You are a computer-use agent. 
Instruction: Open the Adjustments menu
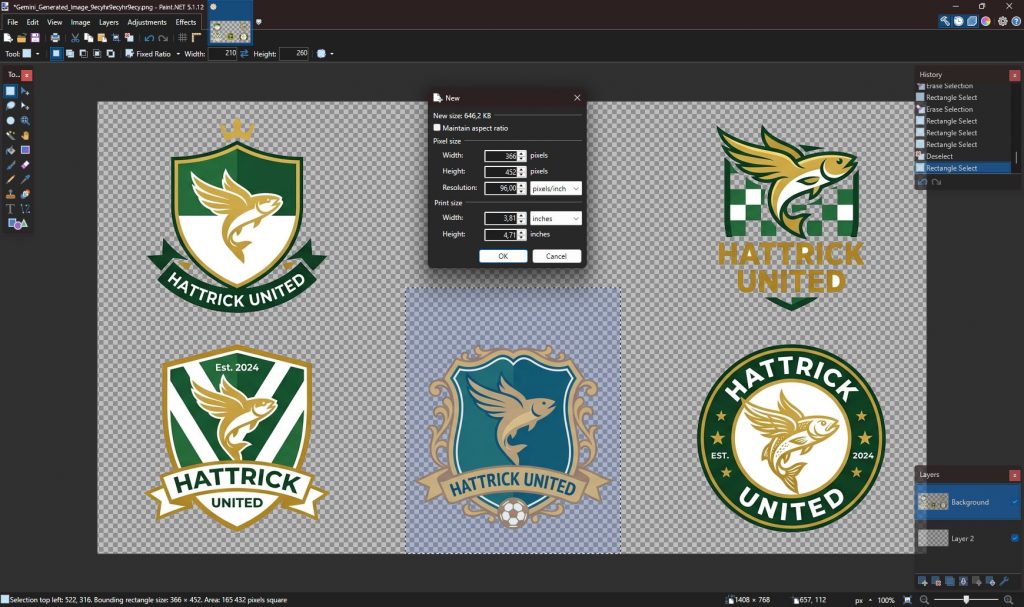tap(146, 21)
